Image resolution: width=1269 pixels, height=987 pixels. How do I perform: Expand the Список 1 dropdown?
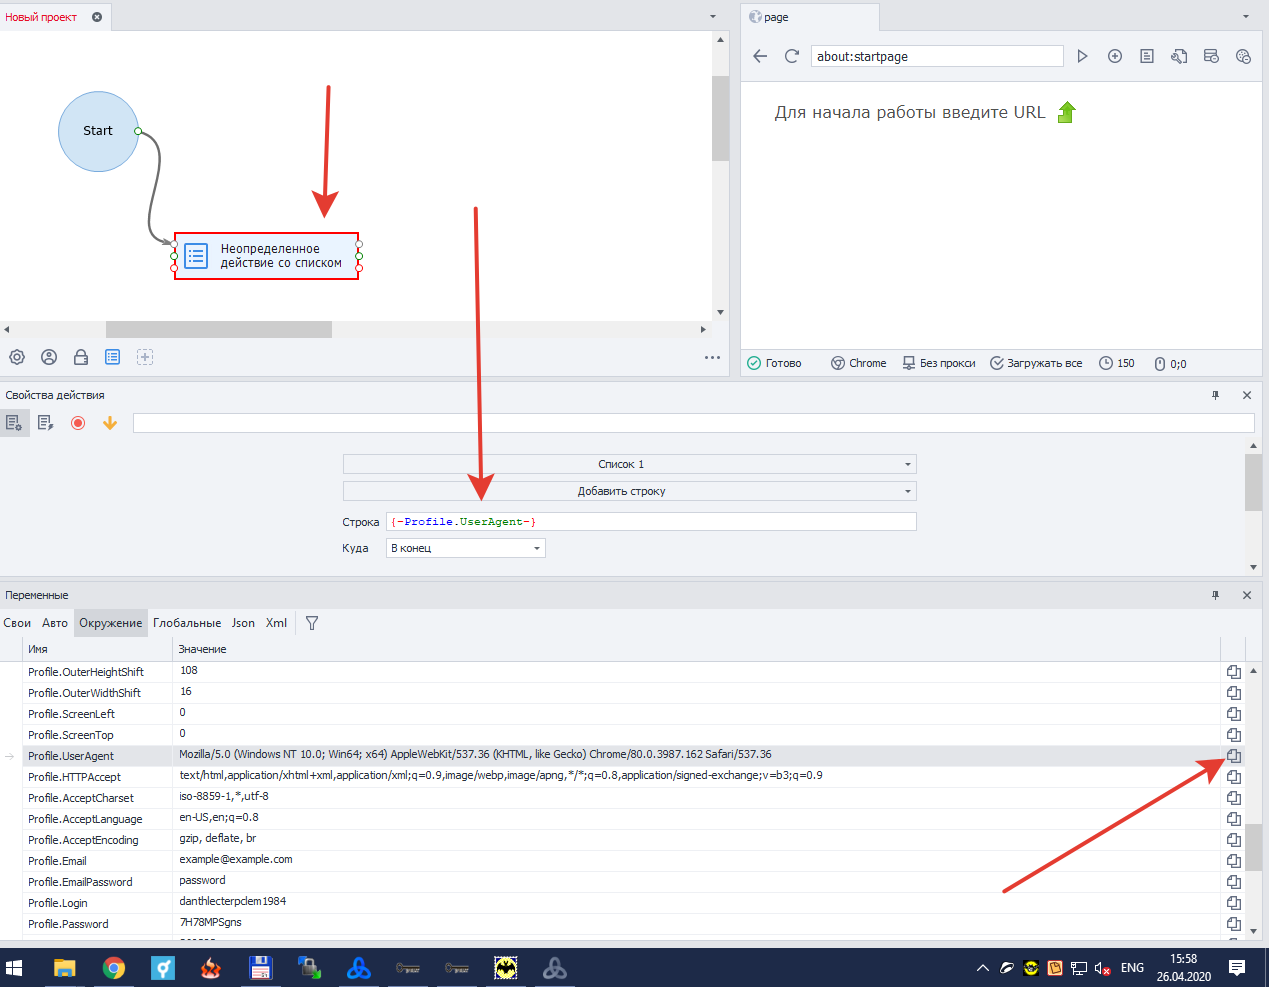[629, 464]
